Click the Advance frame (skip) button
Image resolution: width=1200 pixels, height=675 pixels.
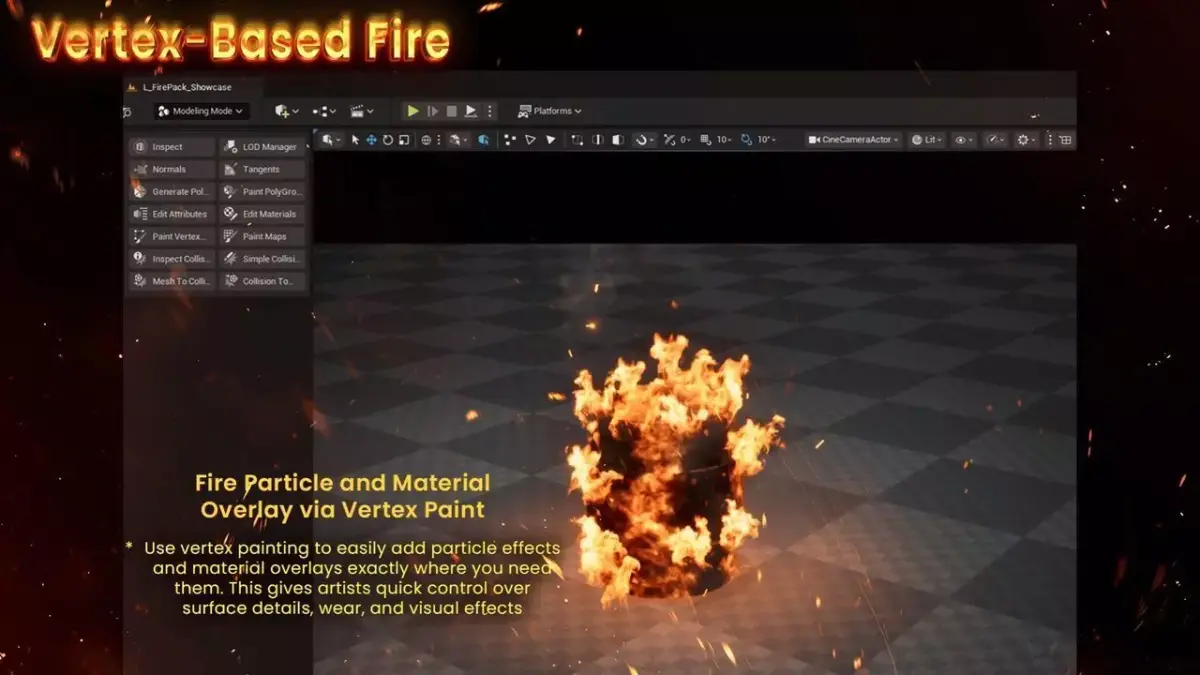[x=432, y=111]
